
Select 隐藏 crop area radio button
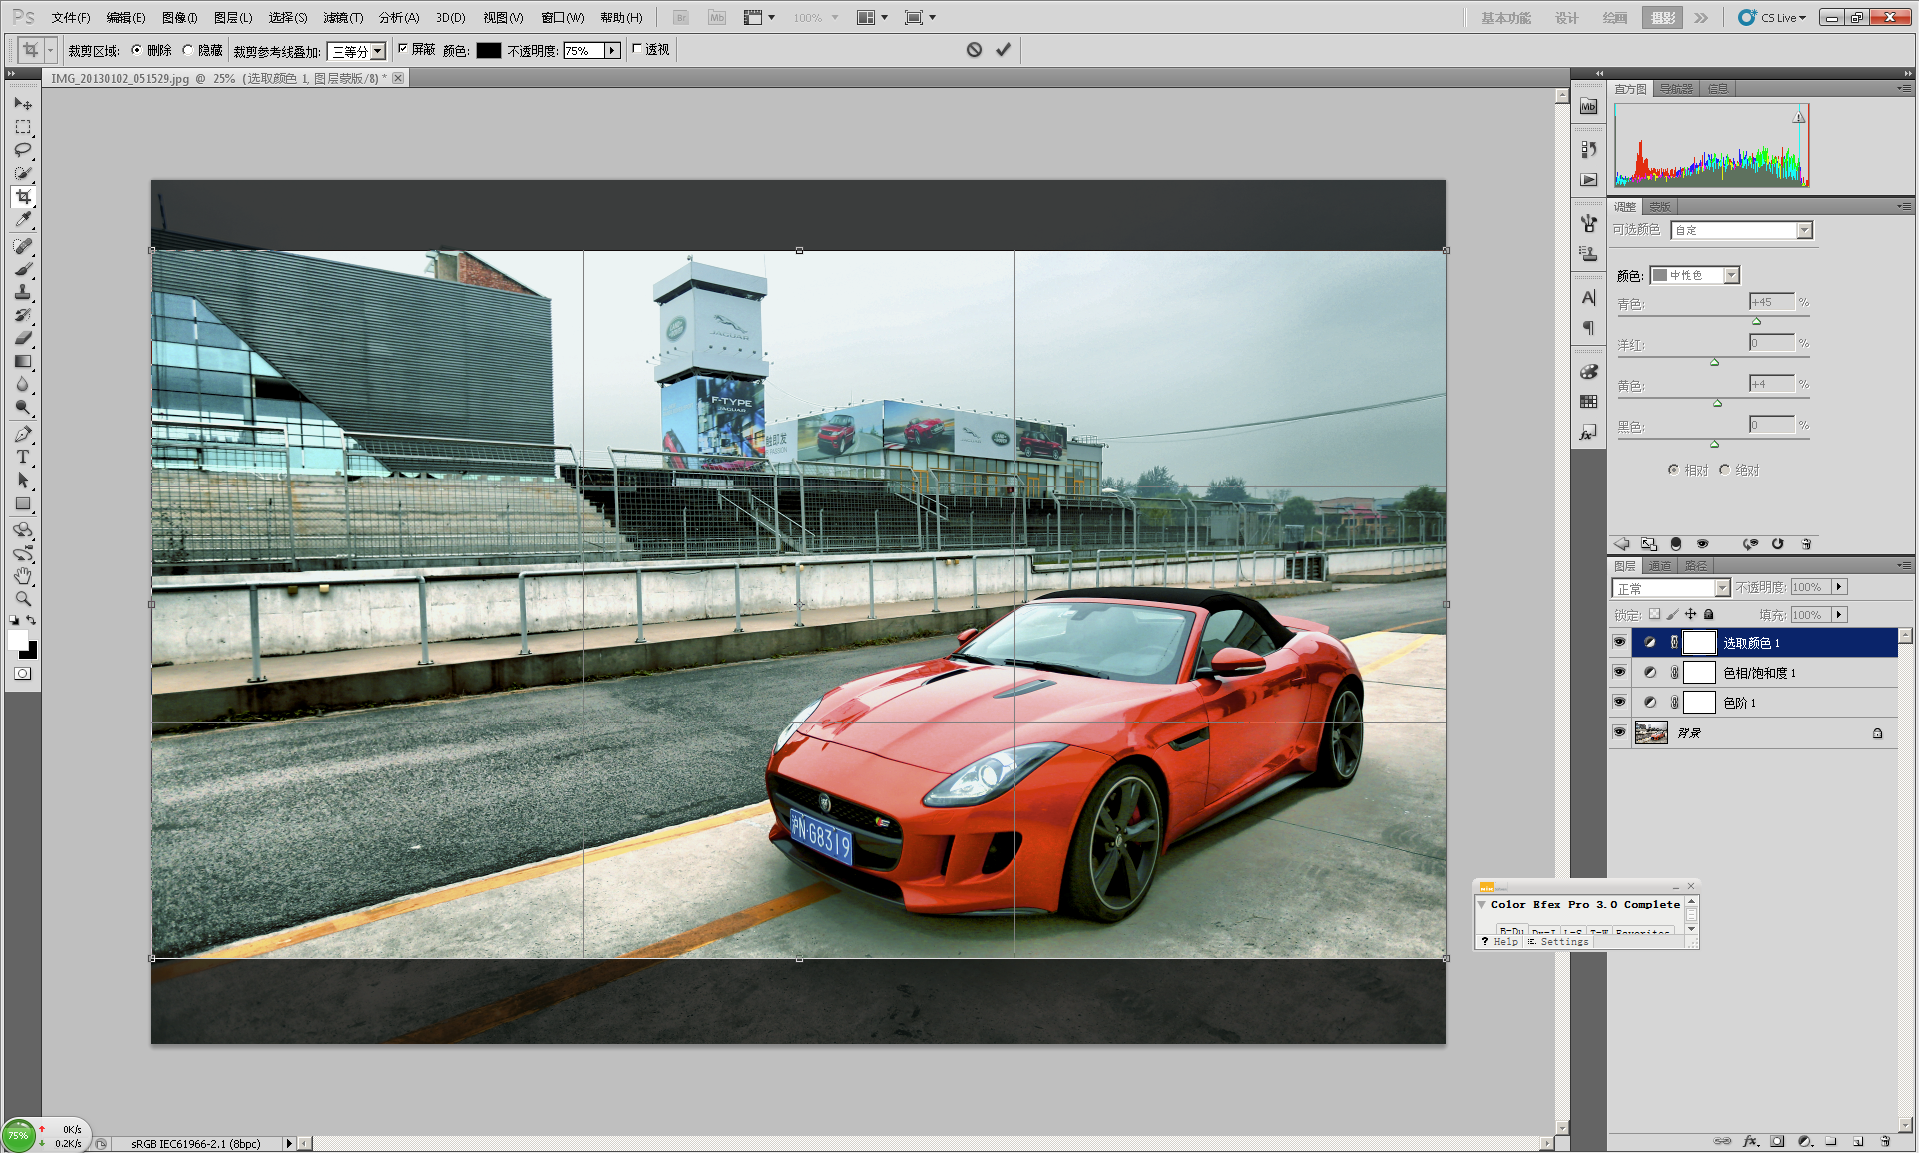click(188, 50)
